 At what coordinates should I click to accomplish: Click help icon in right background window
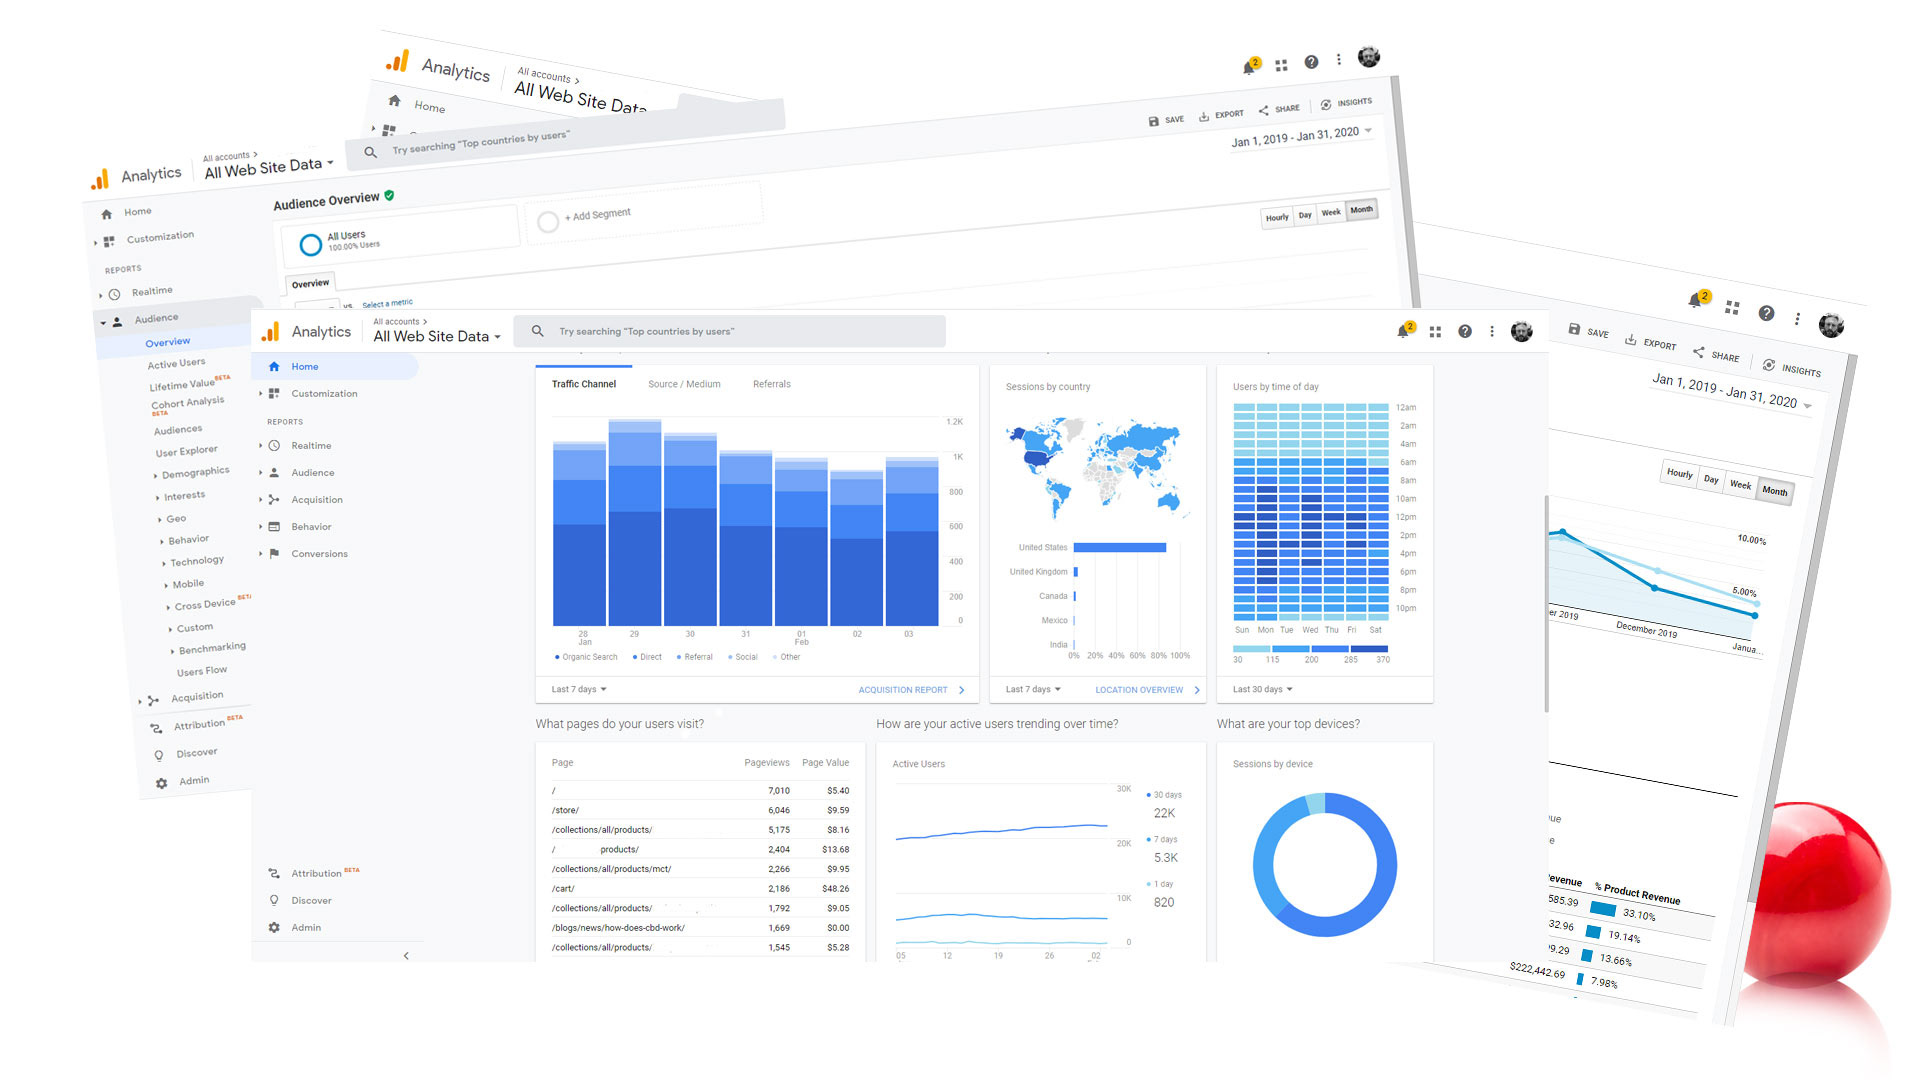click(1767, 313)
